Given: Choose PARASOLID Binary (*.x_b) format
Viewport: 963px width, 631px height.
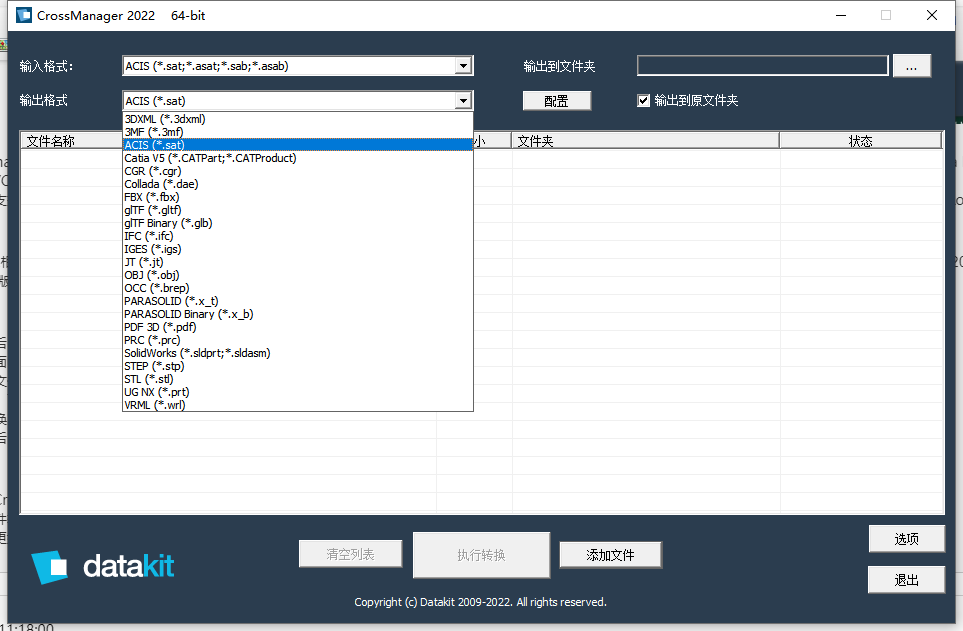Looking at the screenshot, I should (298, 314).
